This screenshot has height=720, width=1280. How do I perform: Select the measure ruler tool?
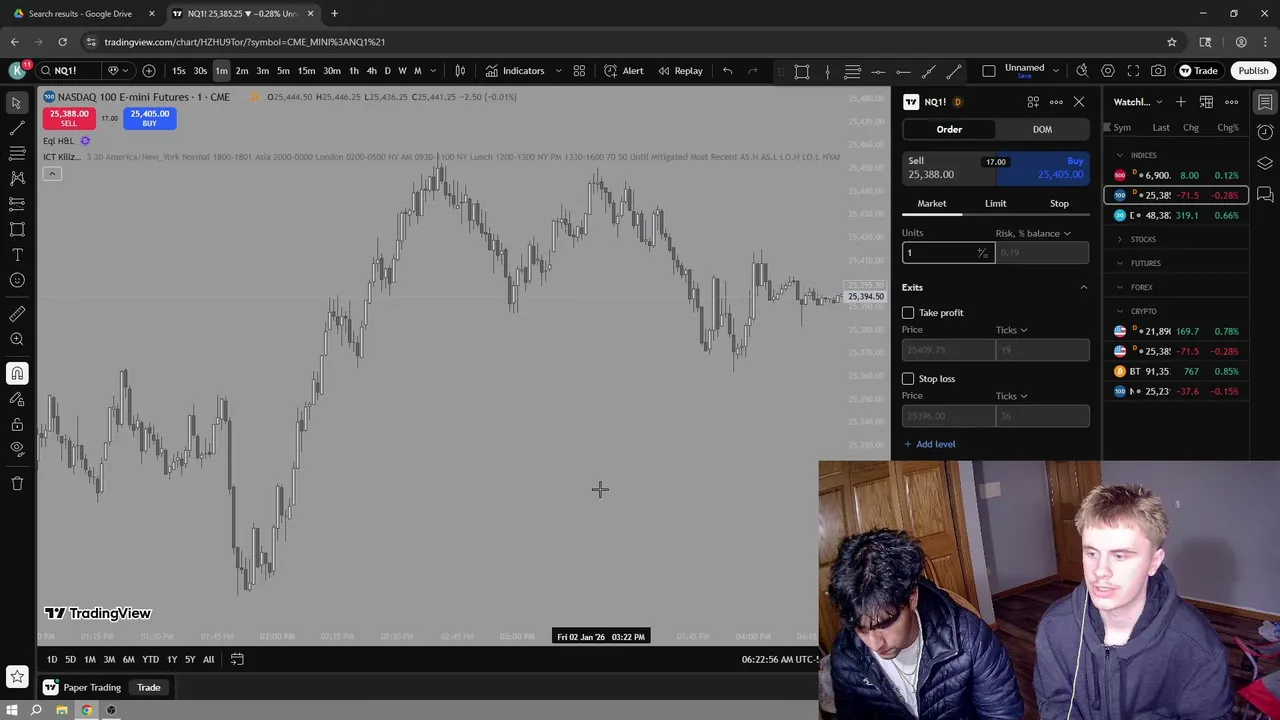click(17, 314)
